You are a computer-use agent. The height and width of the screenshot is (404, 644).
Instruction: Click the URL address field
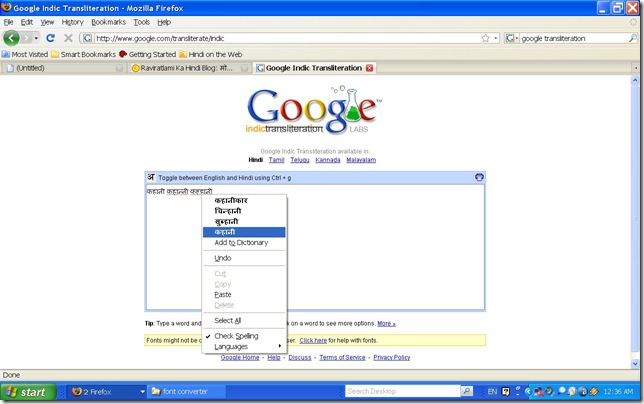[x=287, y=38]
